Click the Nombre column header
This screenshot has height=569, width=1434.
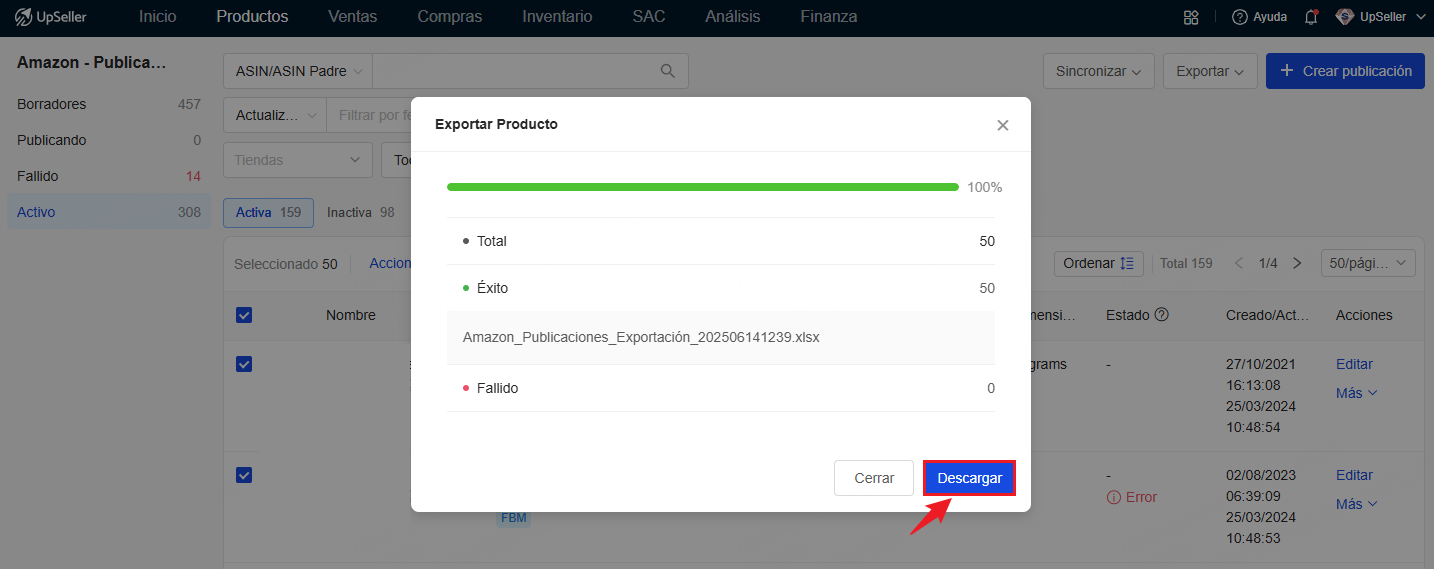(351, 315)
